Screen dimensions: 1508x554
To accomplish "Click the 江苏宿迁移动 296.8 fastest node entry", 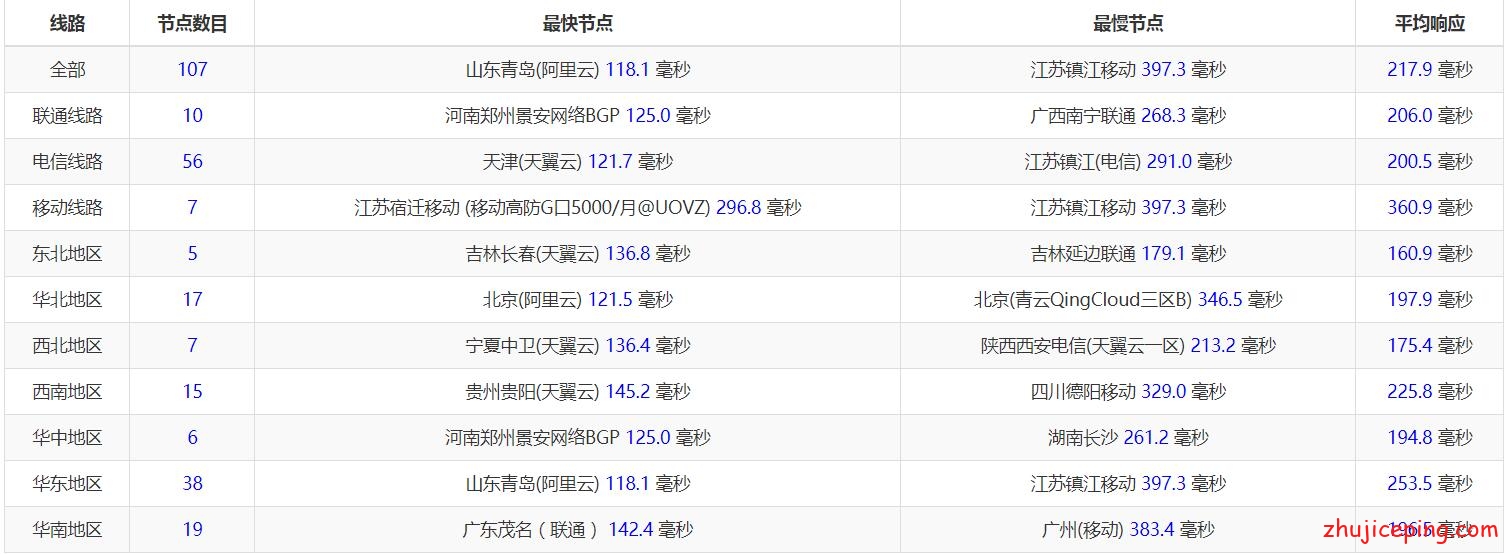I will click(577, 208).
